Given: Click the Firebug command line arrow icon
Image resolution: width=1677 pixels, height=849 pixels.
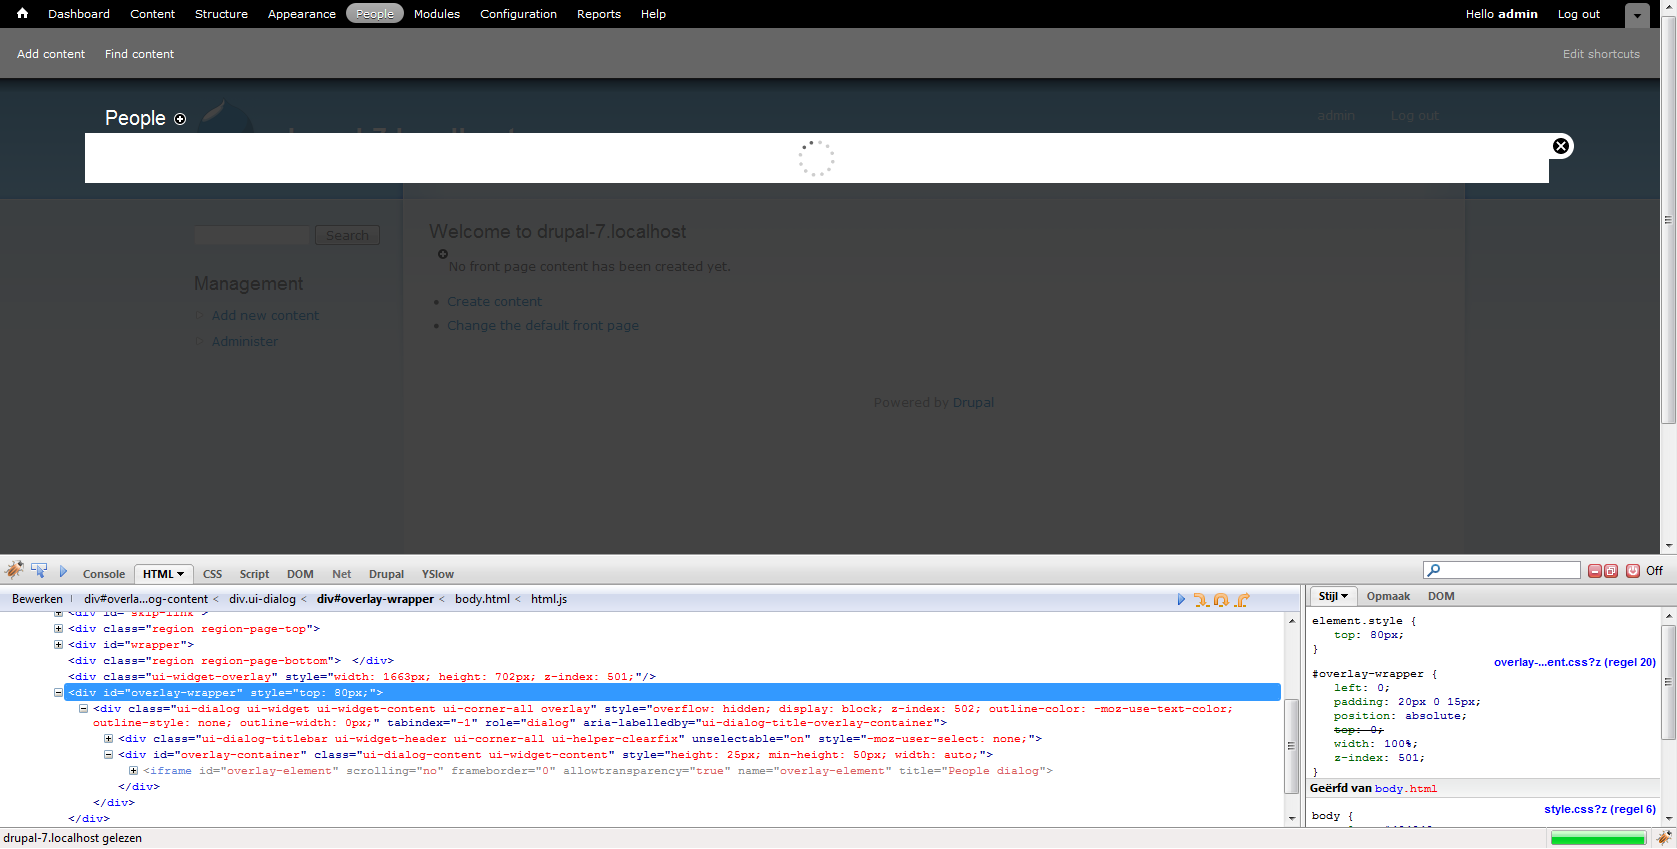Looking at the screenshot, I should click(63, 572).
